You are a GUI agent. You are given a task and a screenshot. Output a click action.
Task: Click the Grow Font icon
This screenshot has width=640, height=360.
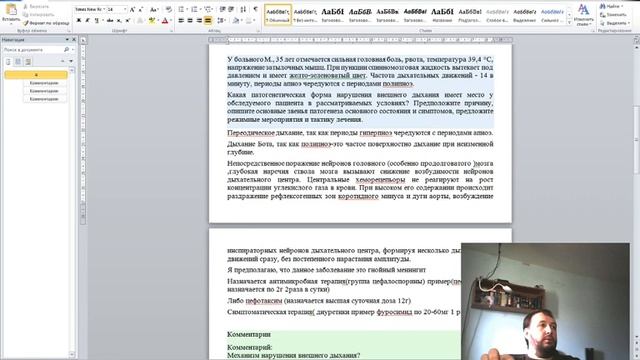(x=132, y=9)
